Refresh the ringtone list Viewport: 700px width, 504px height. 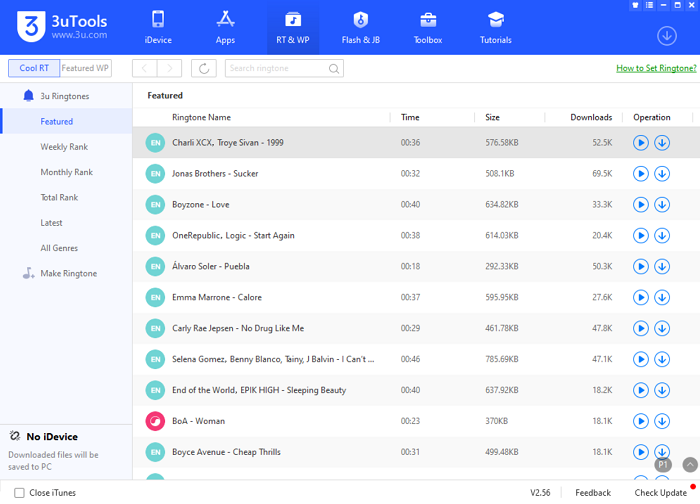coord(204,68)
